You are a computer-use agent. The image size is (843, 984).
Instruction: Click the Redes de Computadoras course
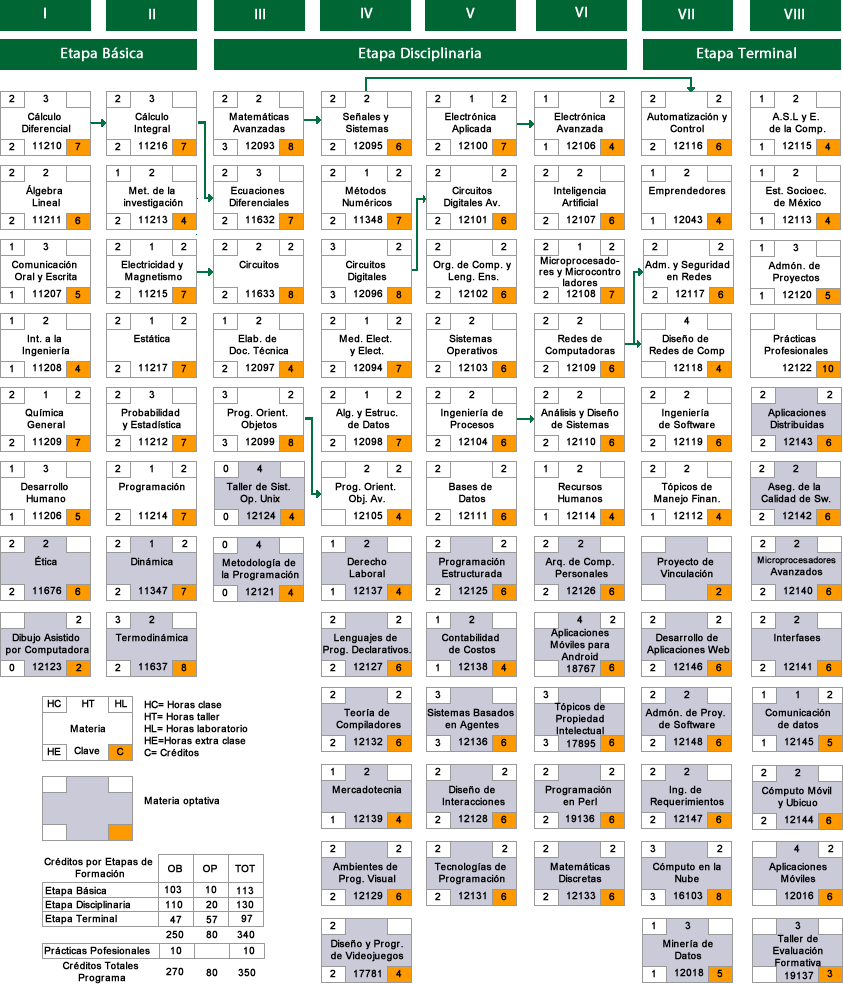(x=579, y=346)
